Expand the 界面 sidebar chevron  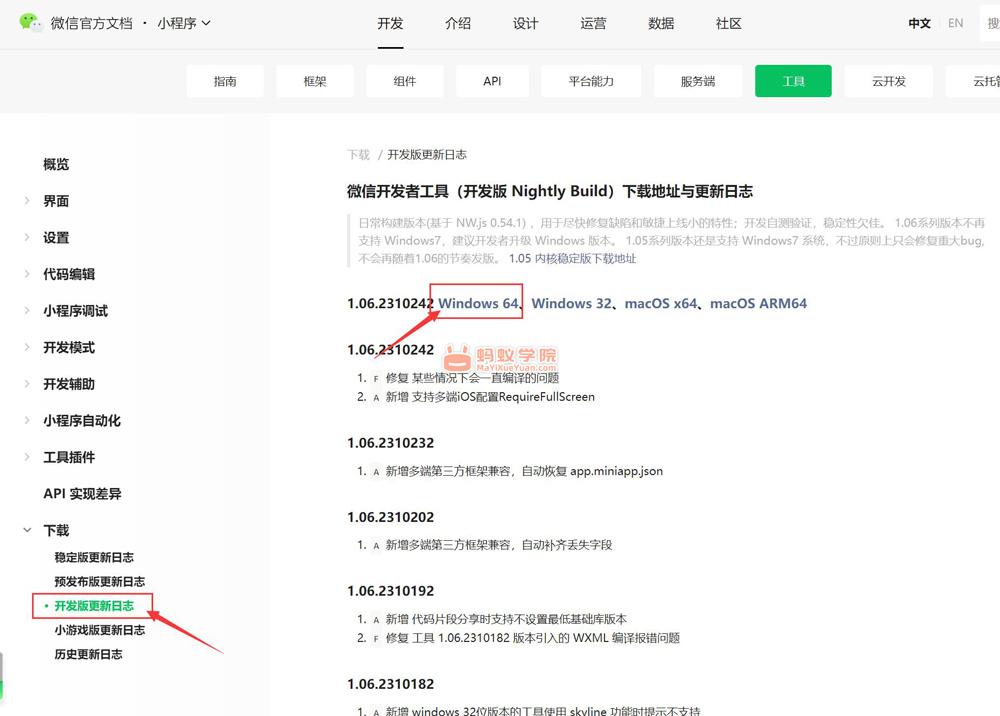tap(27, 201)
